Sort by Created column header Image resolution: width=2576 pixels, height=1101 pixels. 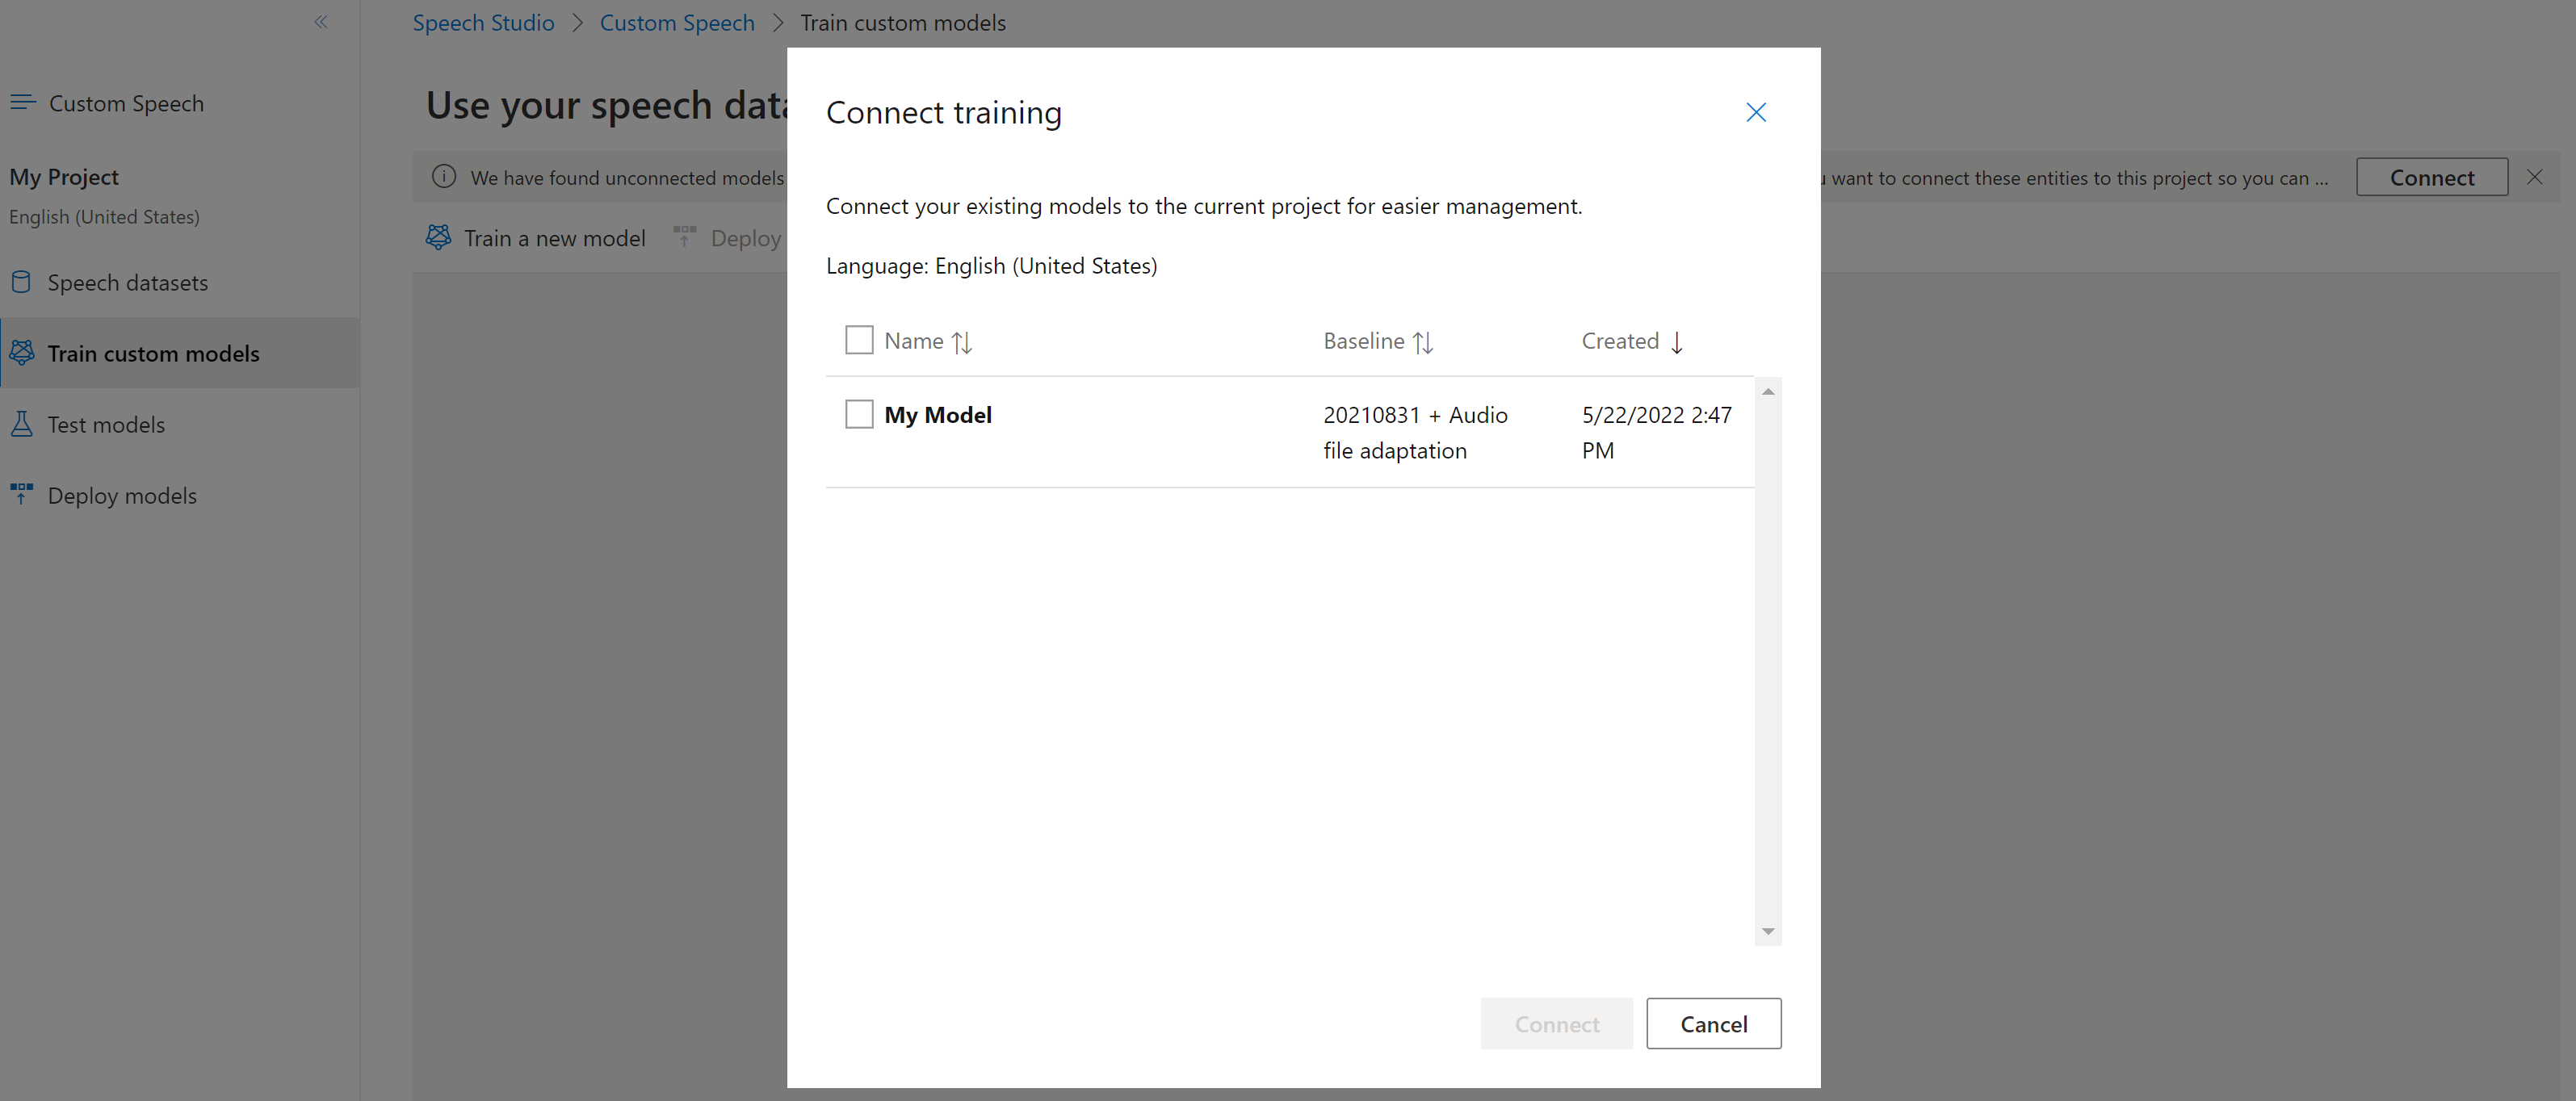(x=1633, y=341)
